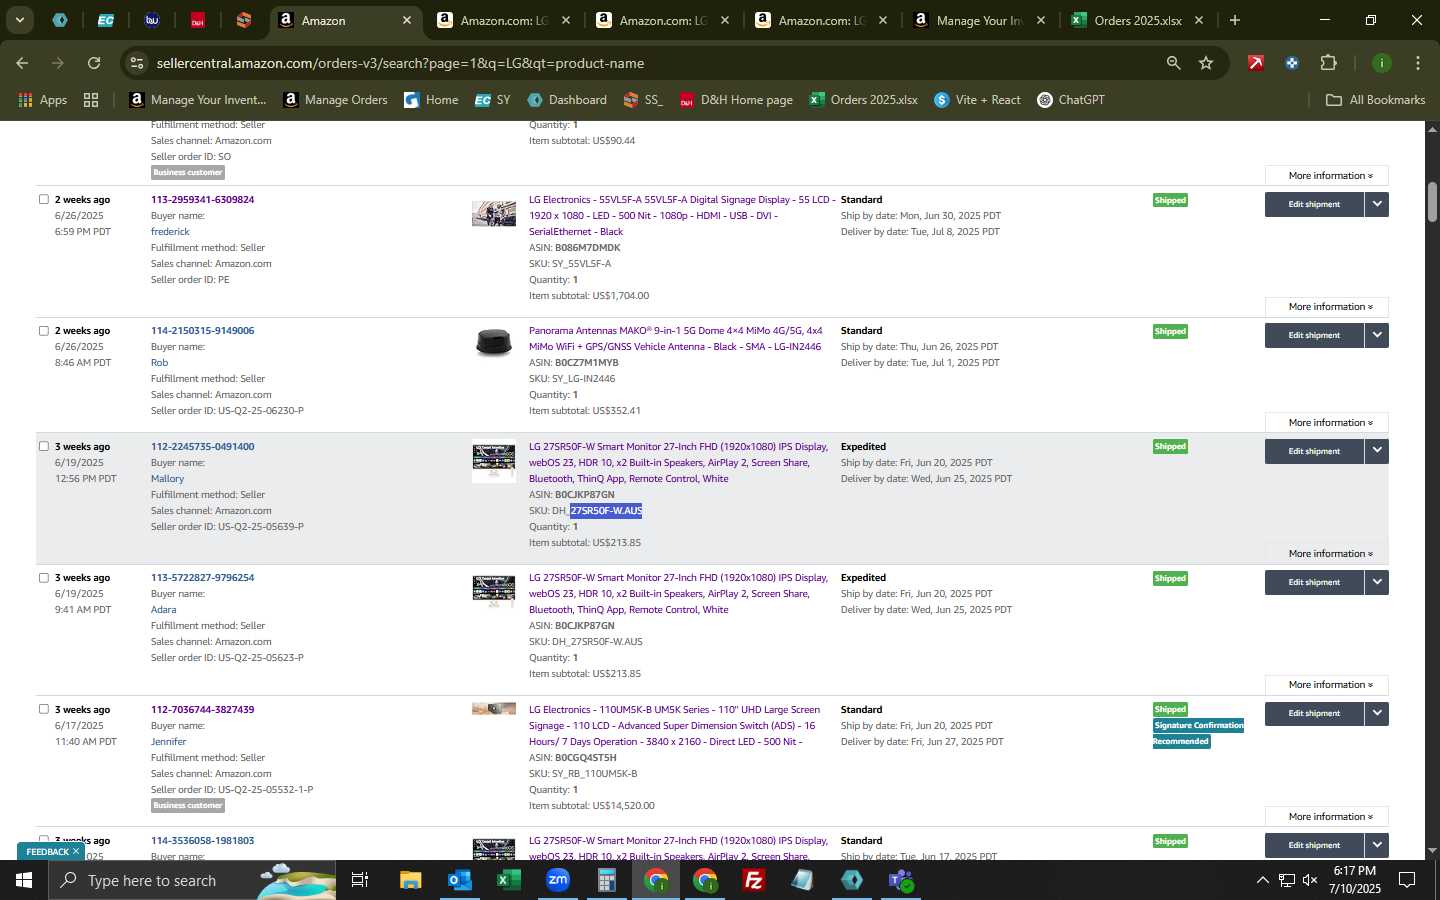Select checkbox for order 113-5722827-9796254
Screen dimensions: 1440x900
pyautogui.click(x=43, y=577)
